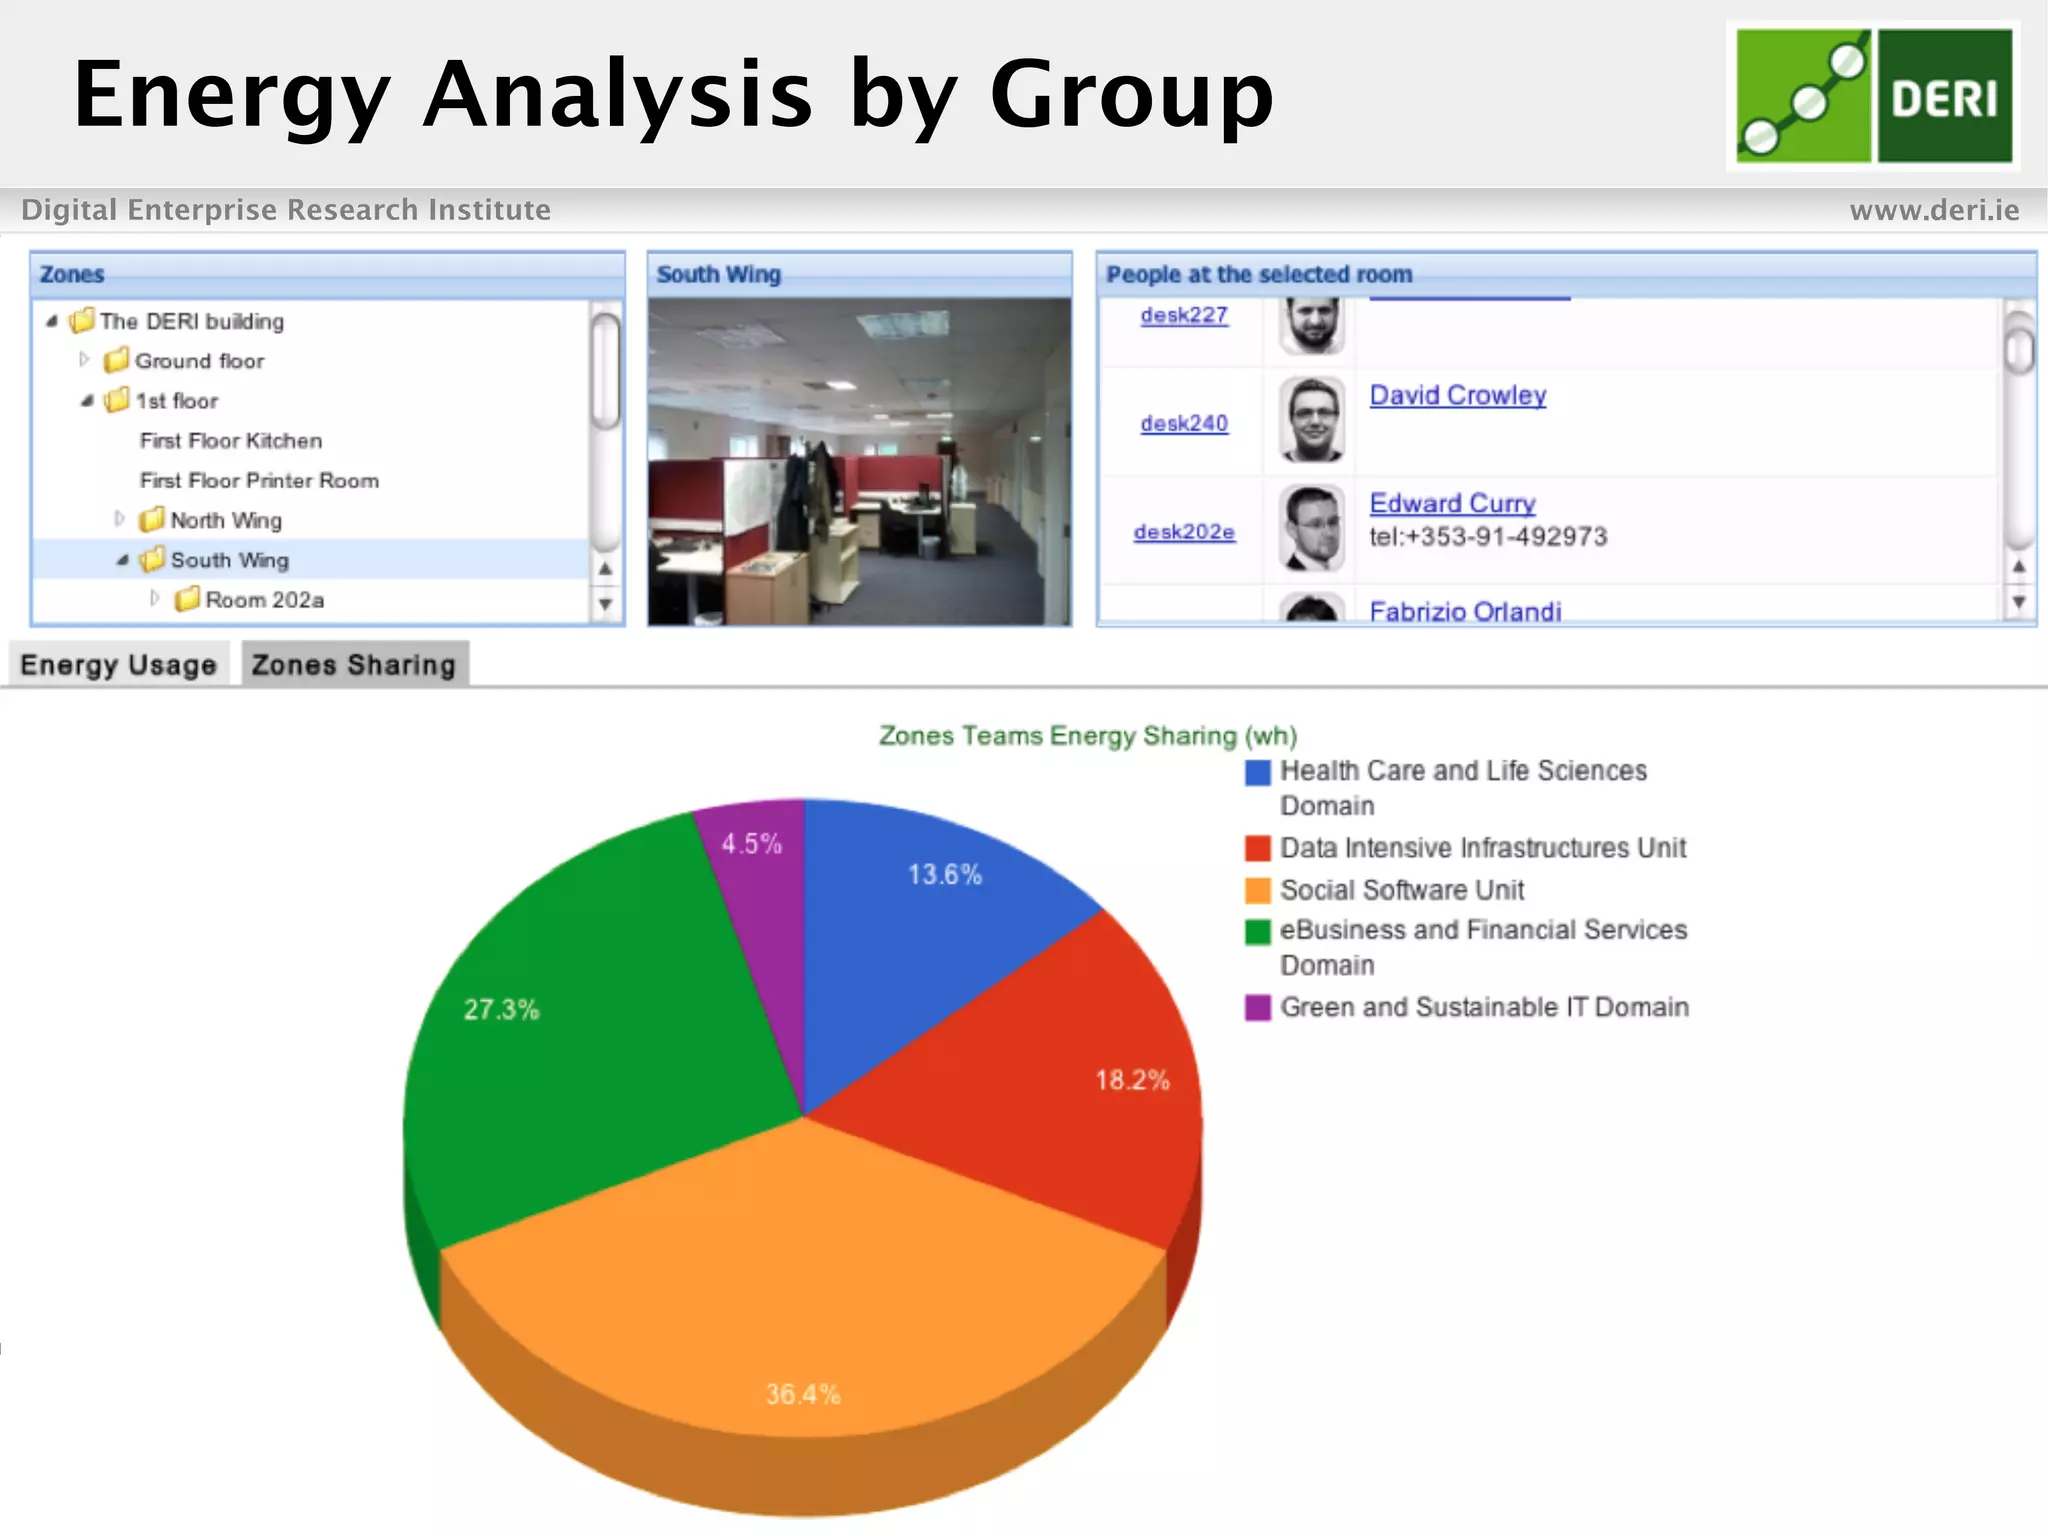
Task: Click the www.deri.ie text
Action: [x=1934, y=210]
